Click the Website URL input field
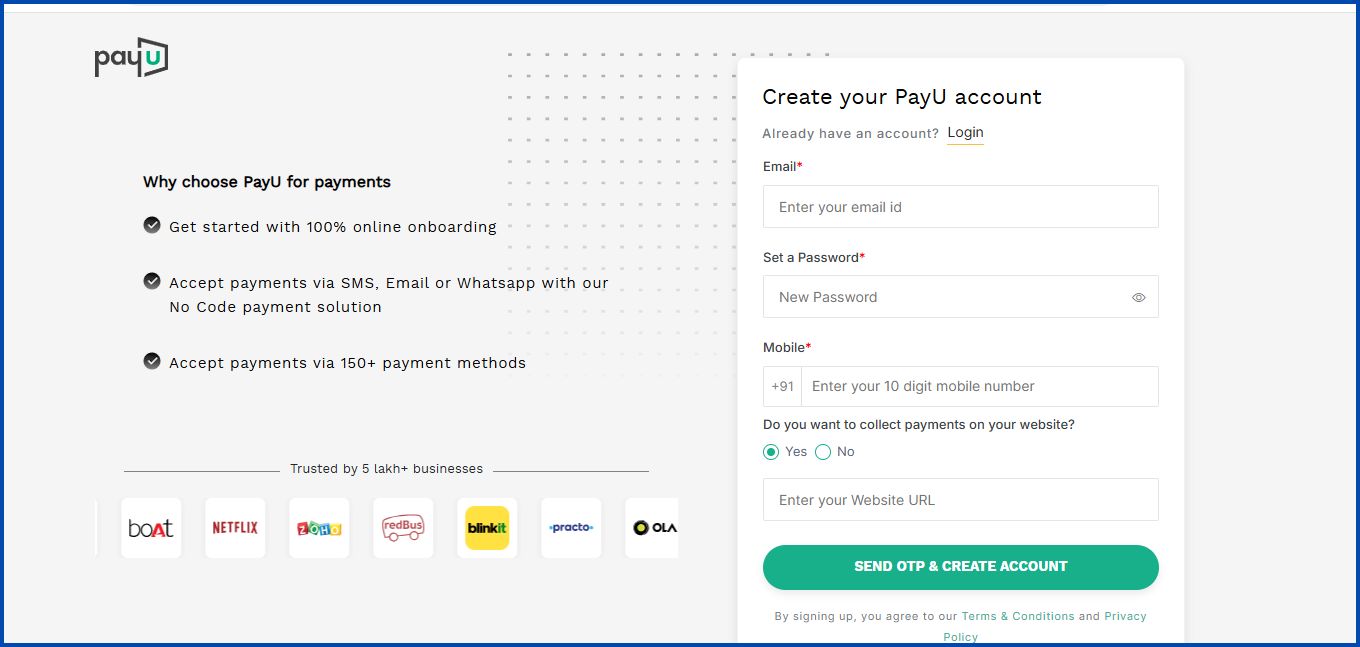 click(x=960, y=499)
